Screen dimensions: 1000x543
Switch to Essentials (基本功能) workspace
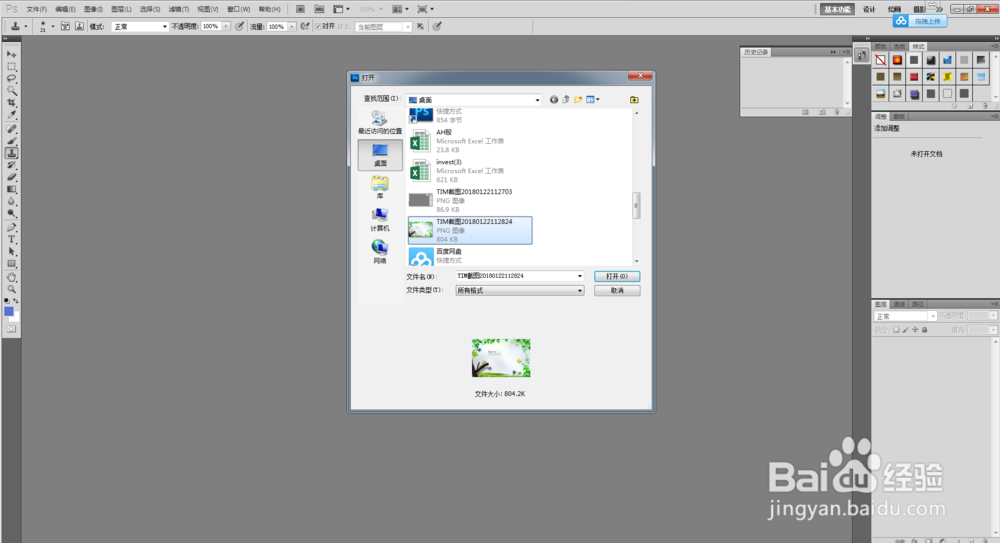pos(837,9)
